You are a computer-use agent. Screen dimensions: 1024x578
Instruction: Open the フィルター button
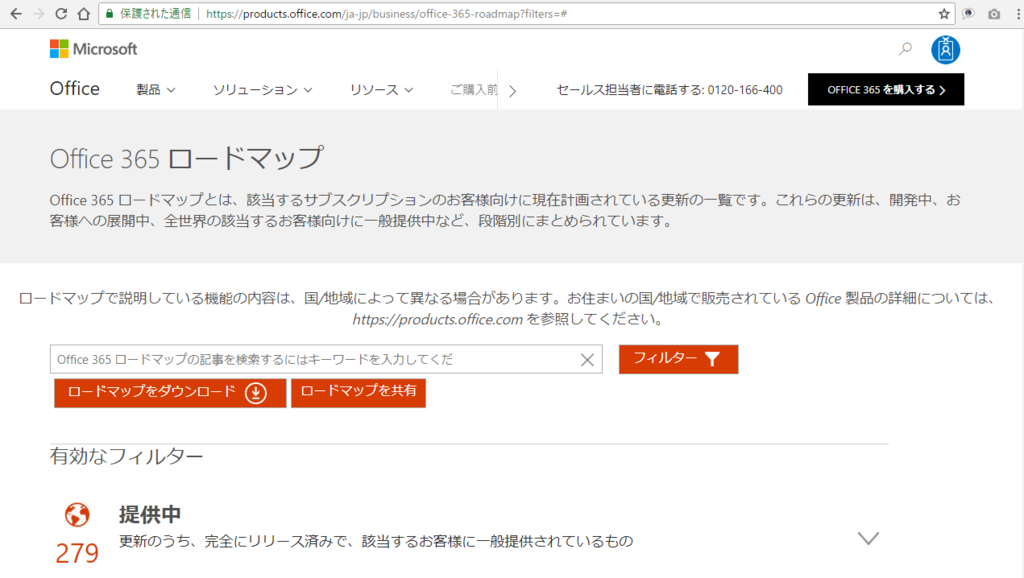coord(679,359)
